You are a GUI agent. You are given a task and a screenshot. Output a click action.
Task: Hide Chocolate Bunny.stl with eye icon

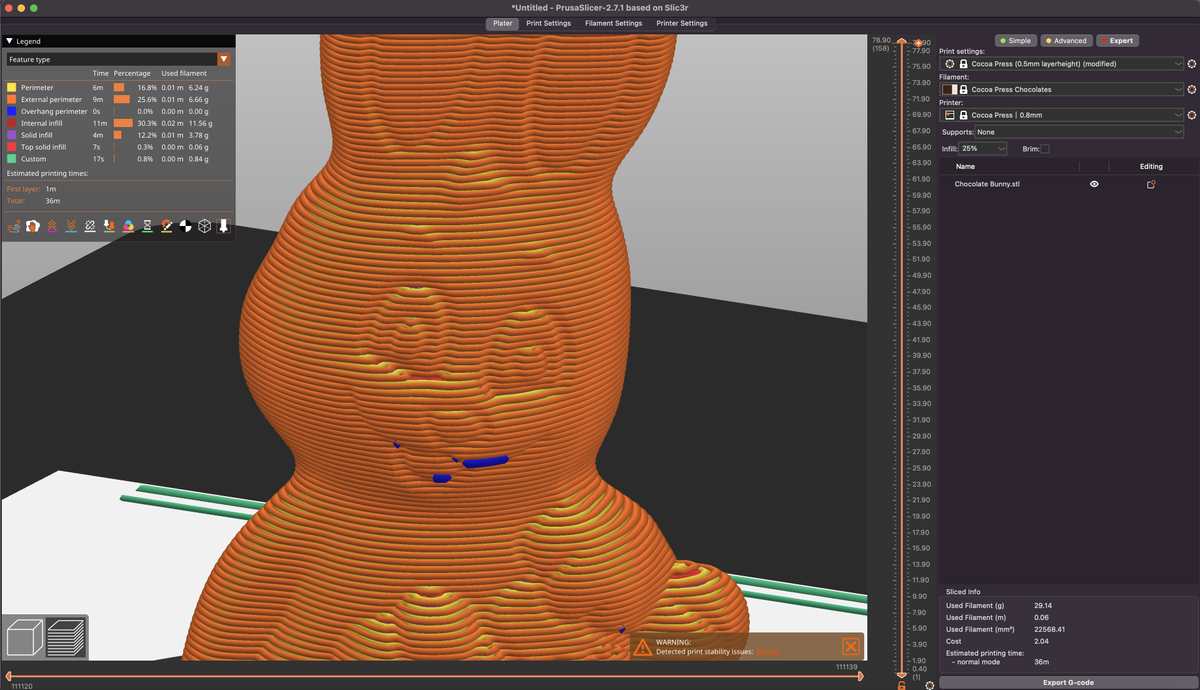1094,184
